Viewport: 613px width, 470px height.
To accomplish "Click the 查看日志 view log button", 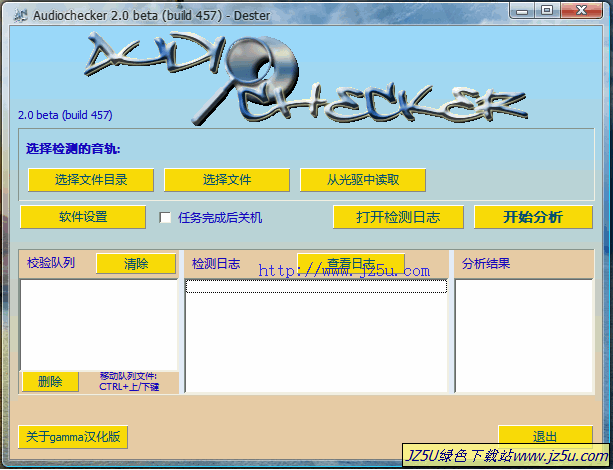I will 351,263.
